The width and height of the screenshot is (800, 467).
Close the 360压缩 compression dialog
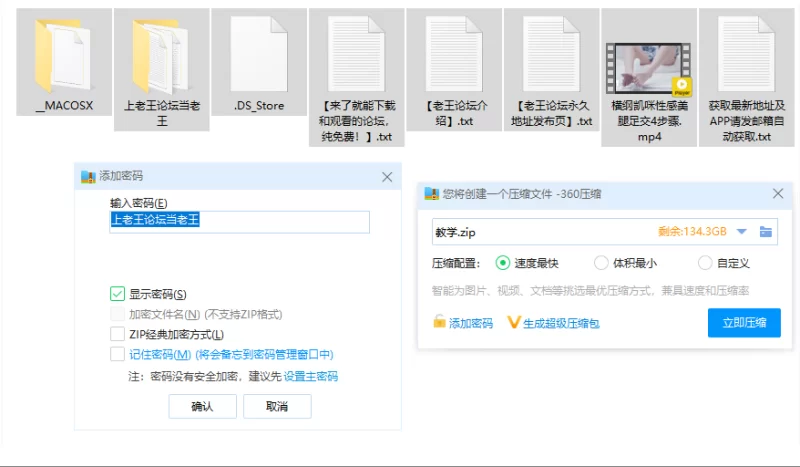point(778,193)
